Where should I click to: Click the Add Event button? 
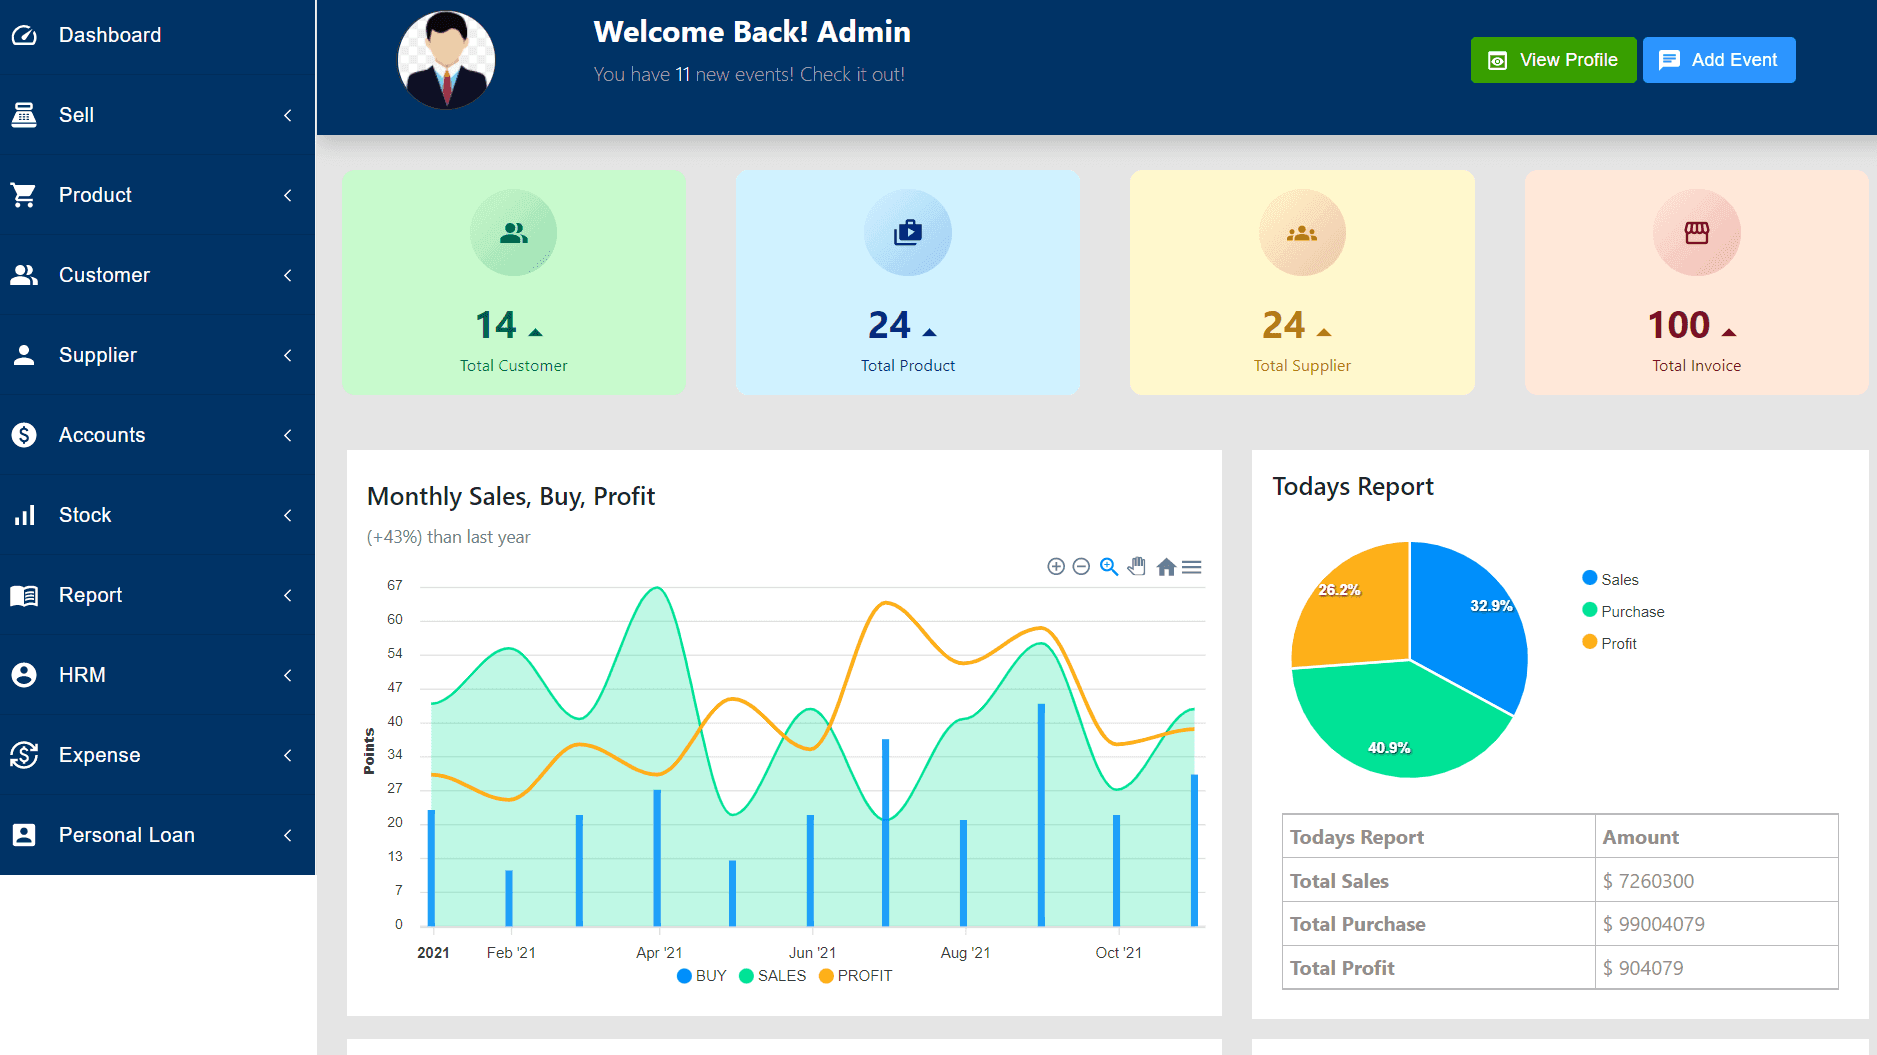1718,60
